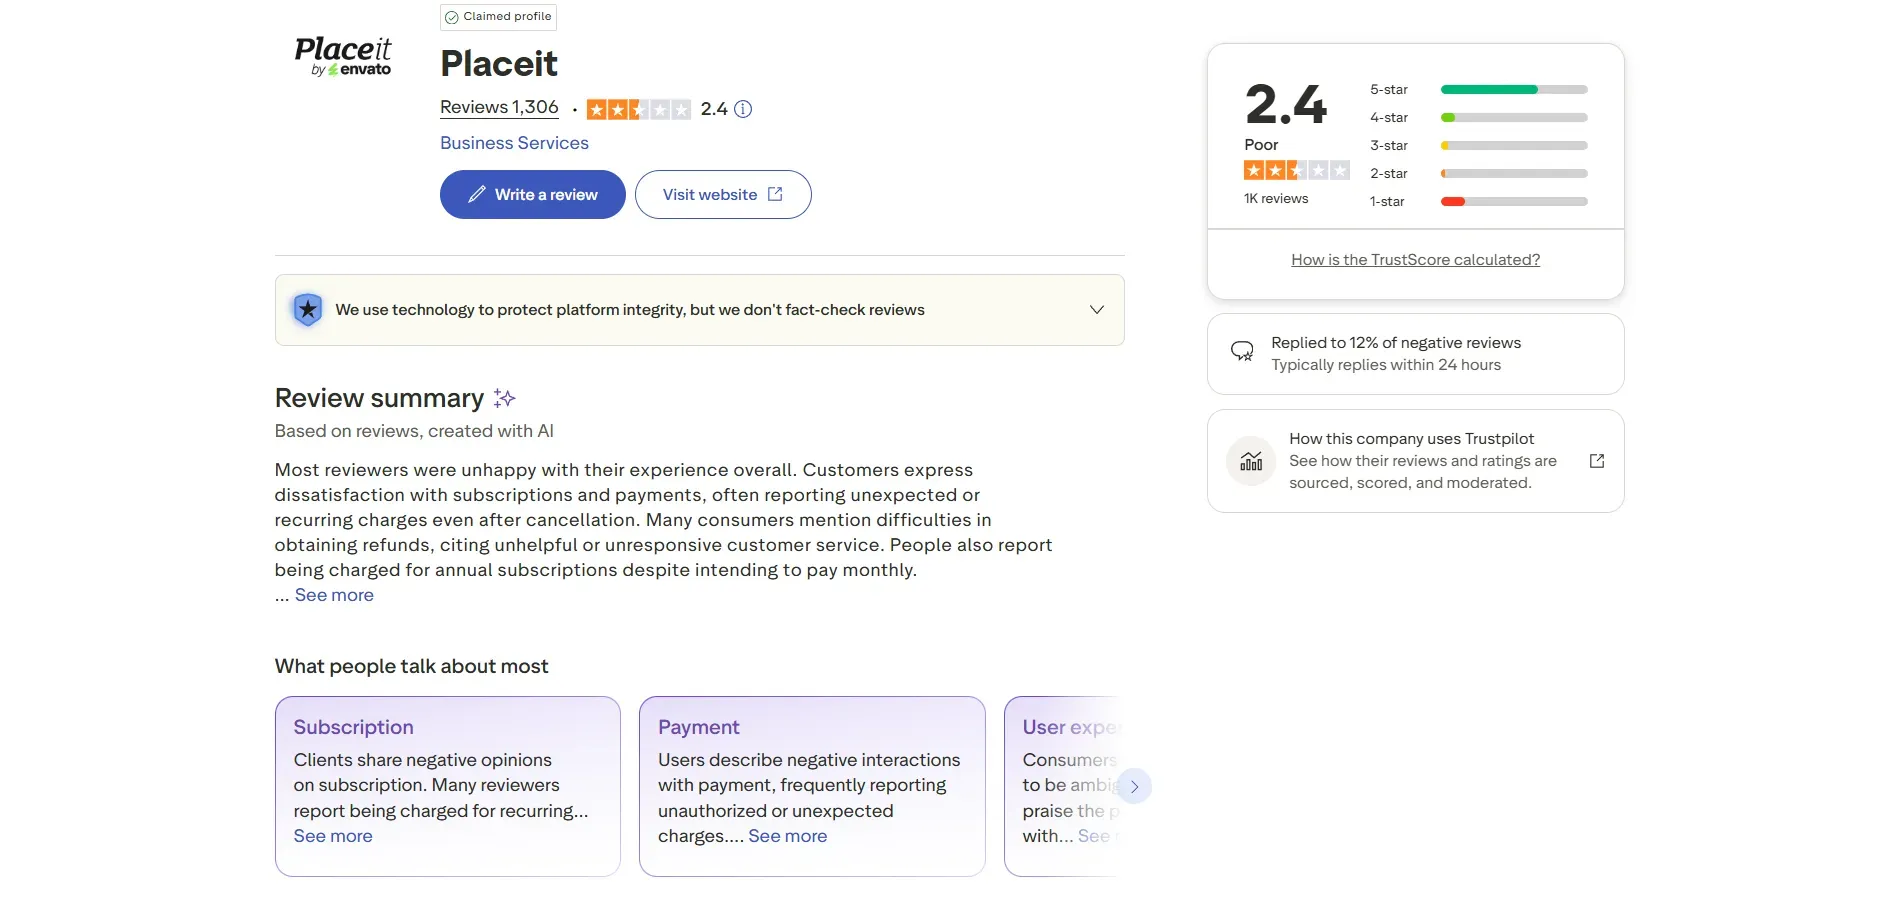Click the chart icon in the Trustpilot usage panel

click(1250, 460)
